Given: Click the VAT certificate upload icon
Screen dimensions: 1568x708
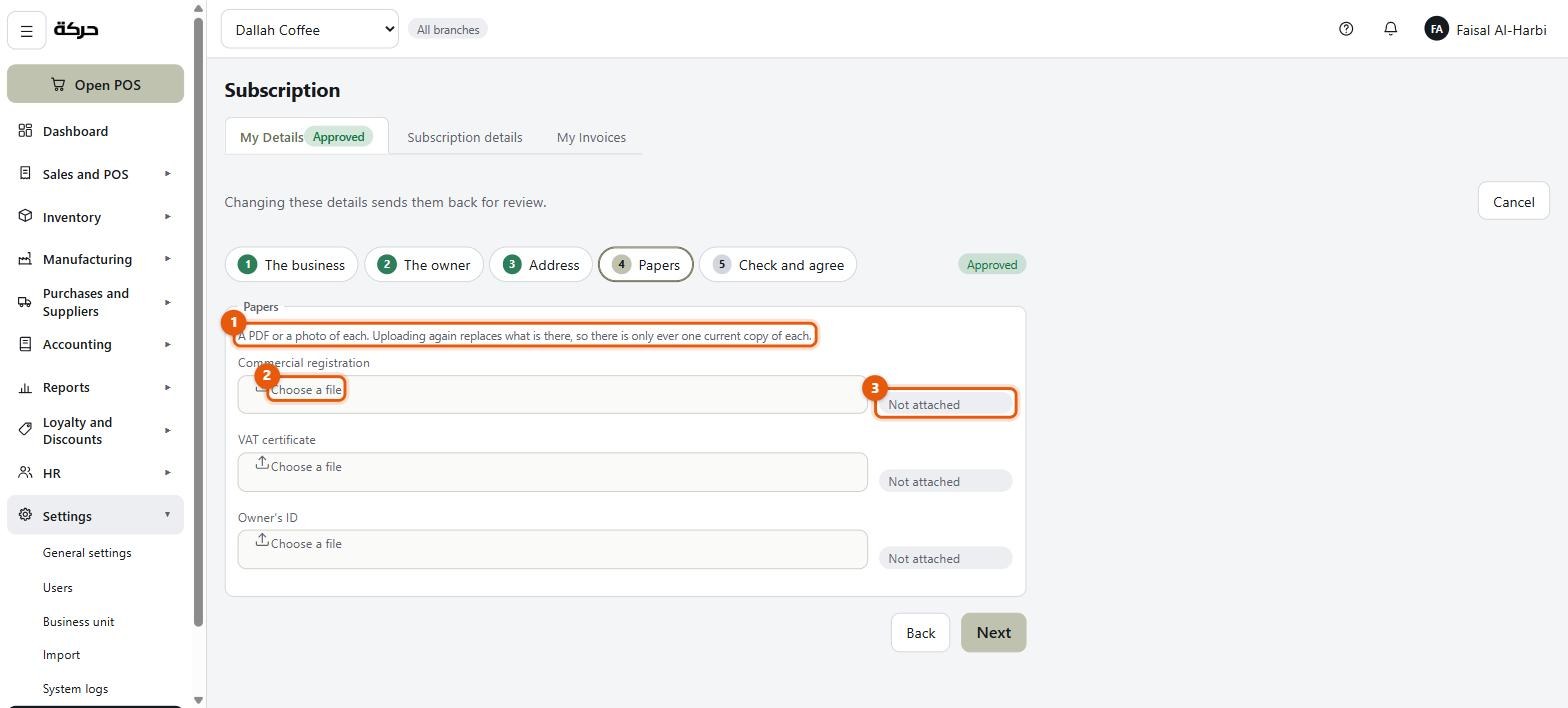Looking at the screenshot, I should (x=262, y=463).
